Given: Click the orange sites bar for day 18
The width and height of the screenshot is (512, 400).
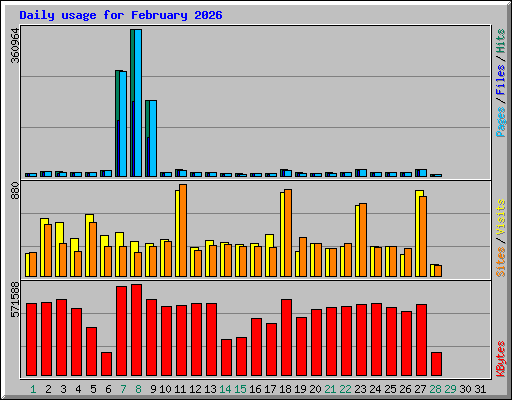Looking at the screenshot, I should (288, 233).
